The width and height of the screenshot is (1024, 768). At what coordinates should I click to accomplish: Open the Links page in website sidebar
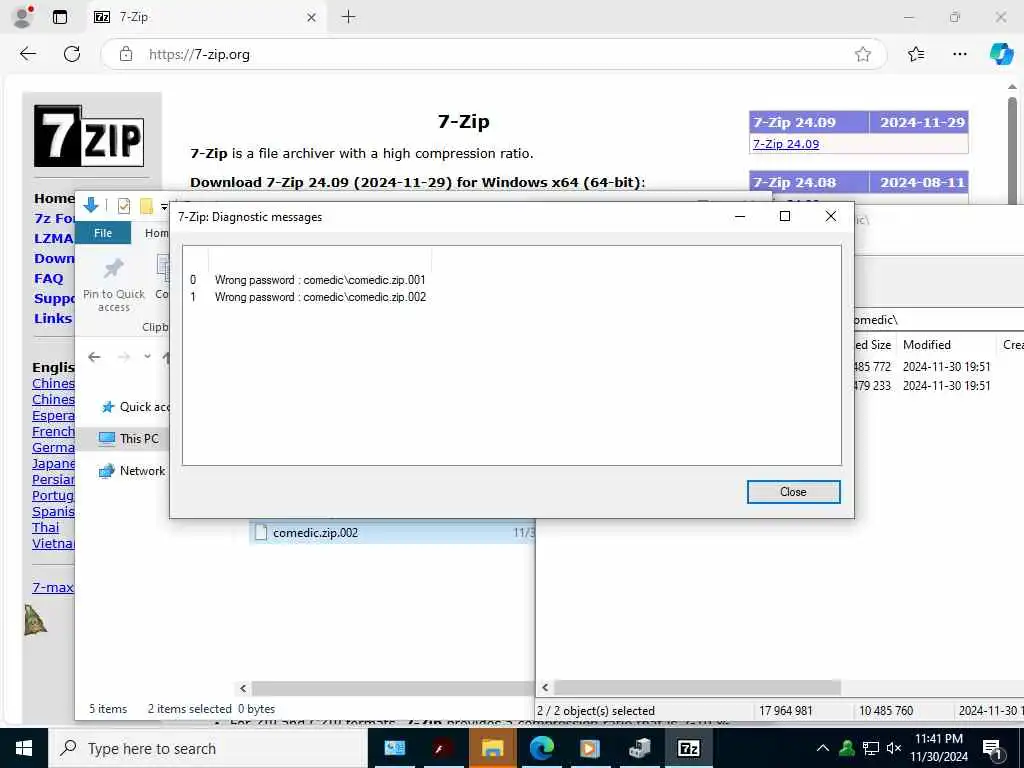[x=52, y=318]
